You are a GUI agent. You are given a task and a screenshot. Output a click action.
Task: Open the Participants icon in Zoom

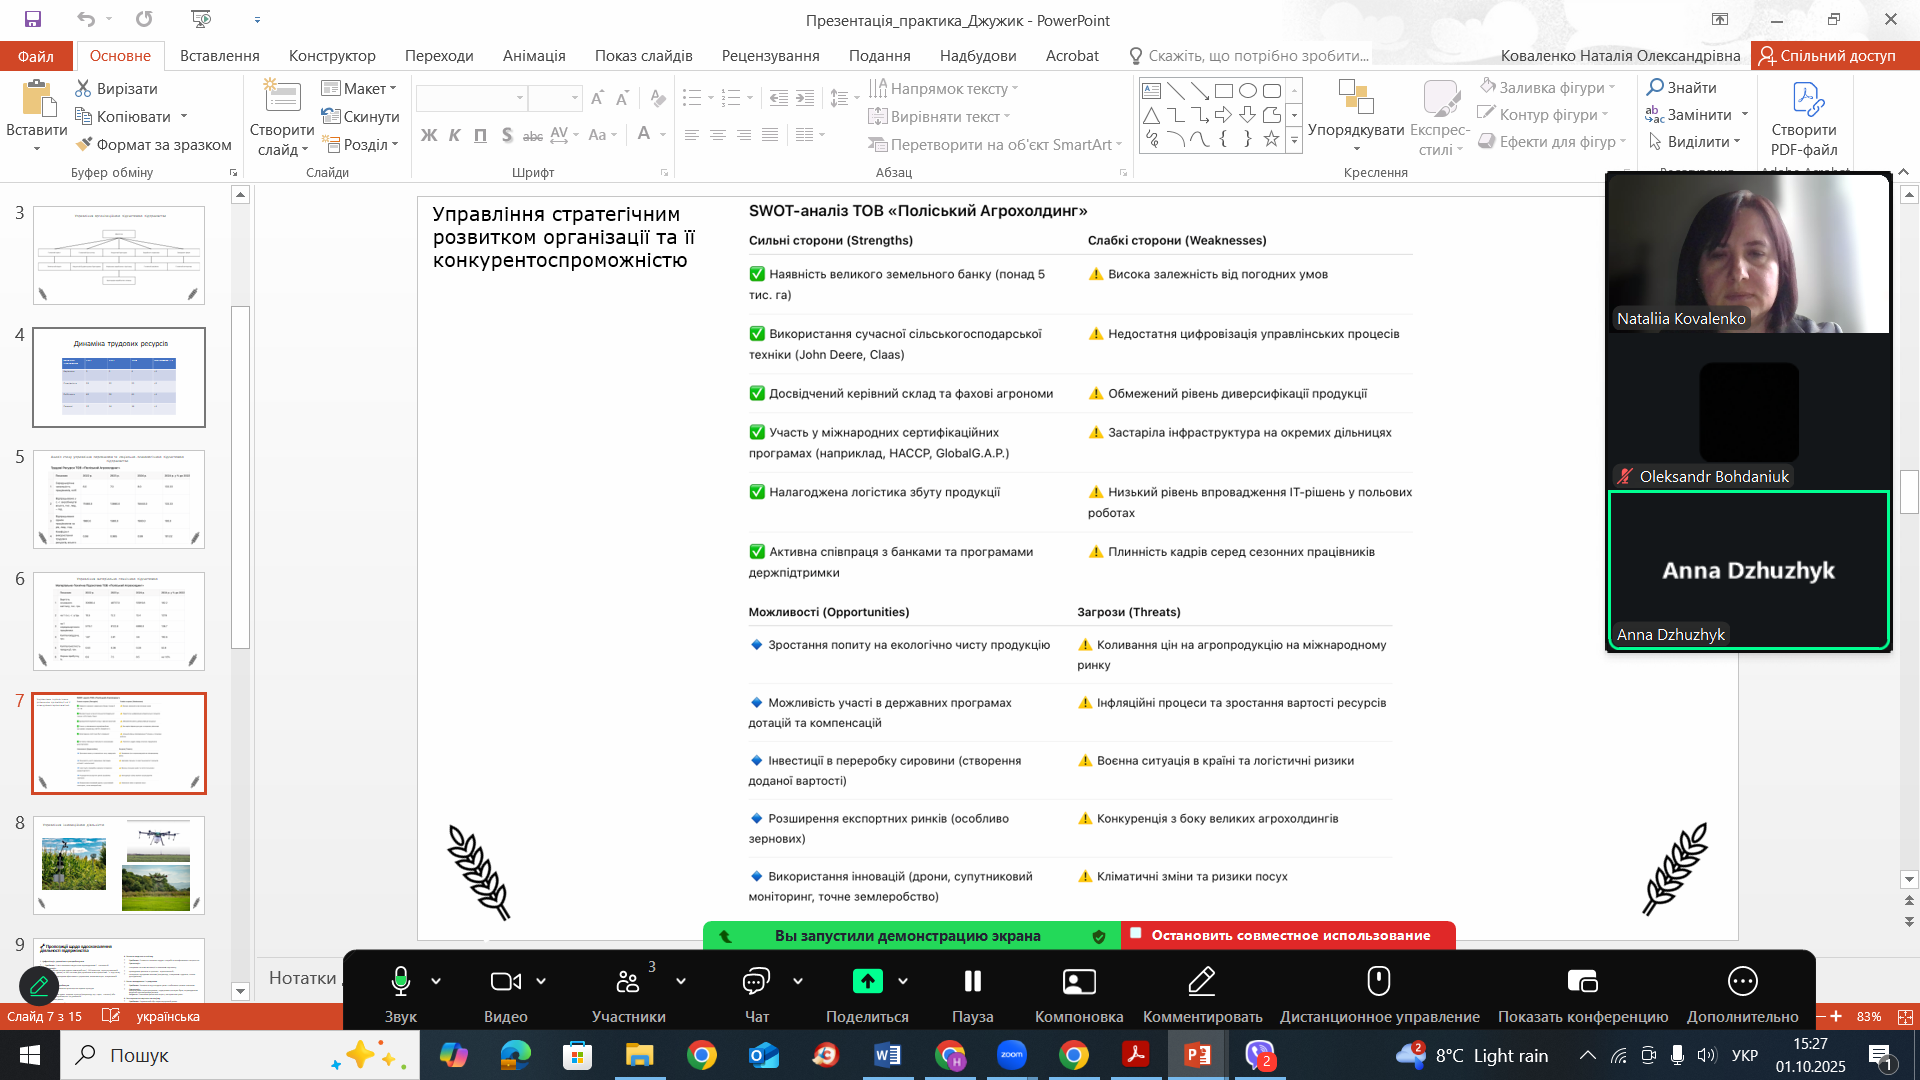click(628, 982)
